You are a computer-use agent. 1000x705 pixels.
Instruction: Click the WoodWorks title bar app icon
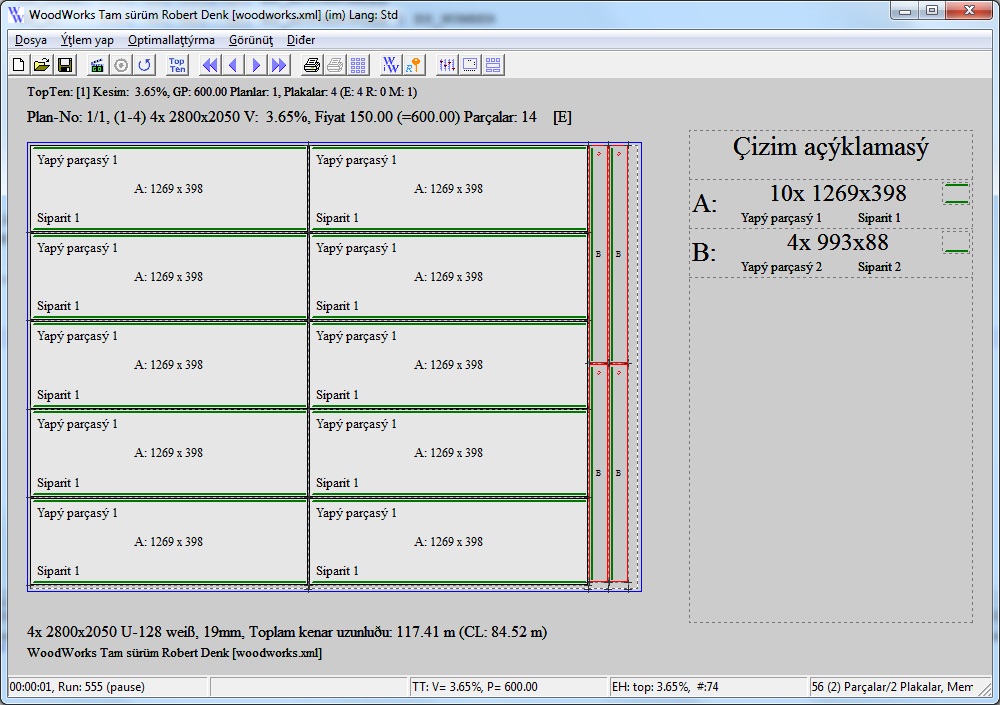[x=16, y=14]
